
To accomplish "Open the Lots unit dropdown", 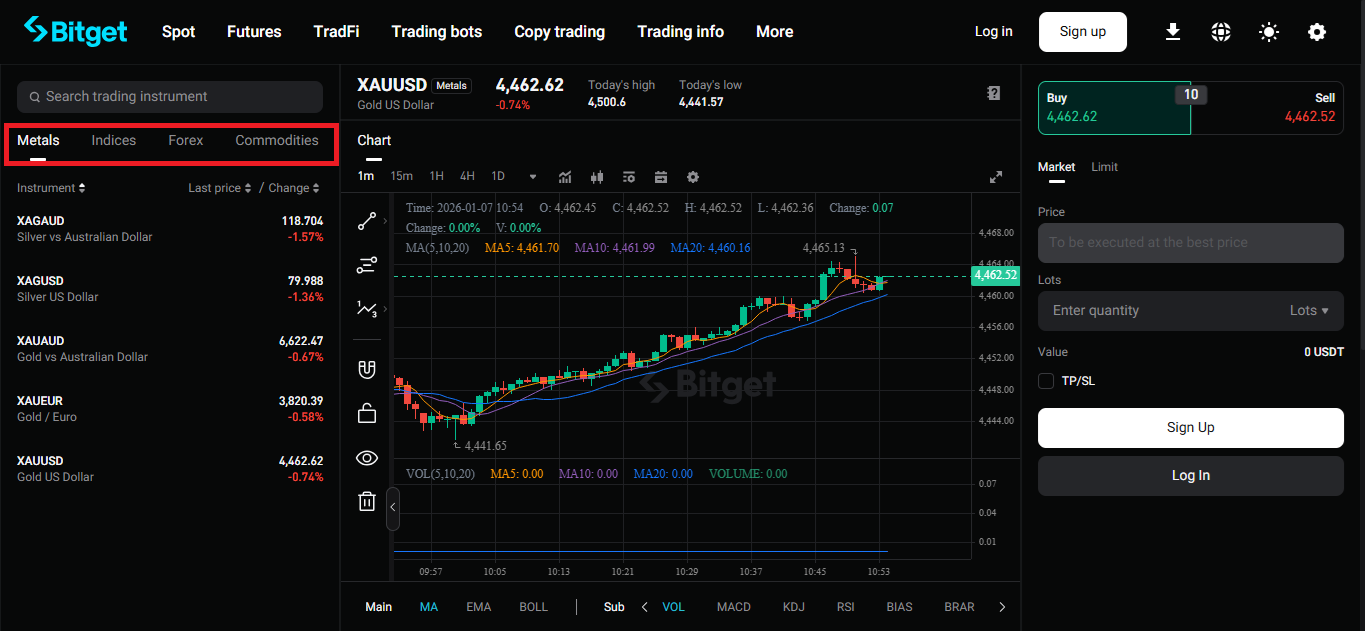I will pyautogui.click(x=1309, y=310).
